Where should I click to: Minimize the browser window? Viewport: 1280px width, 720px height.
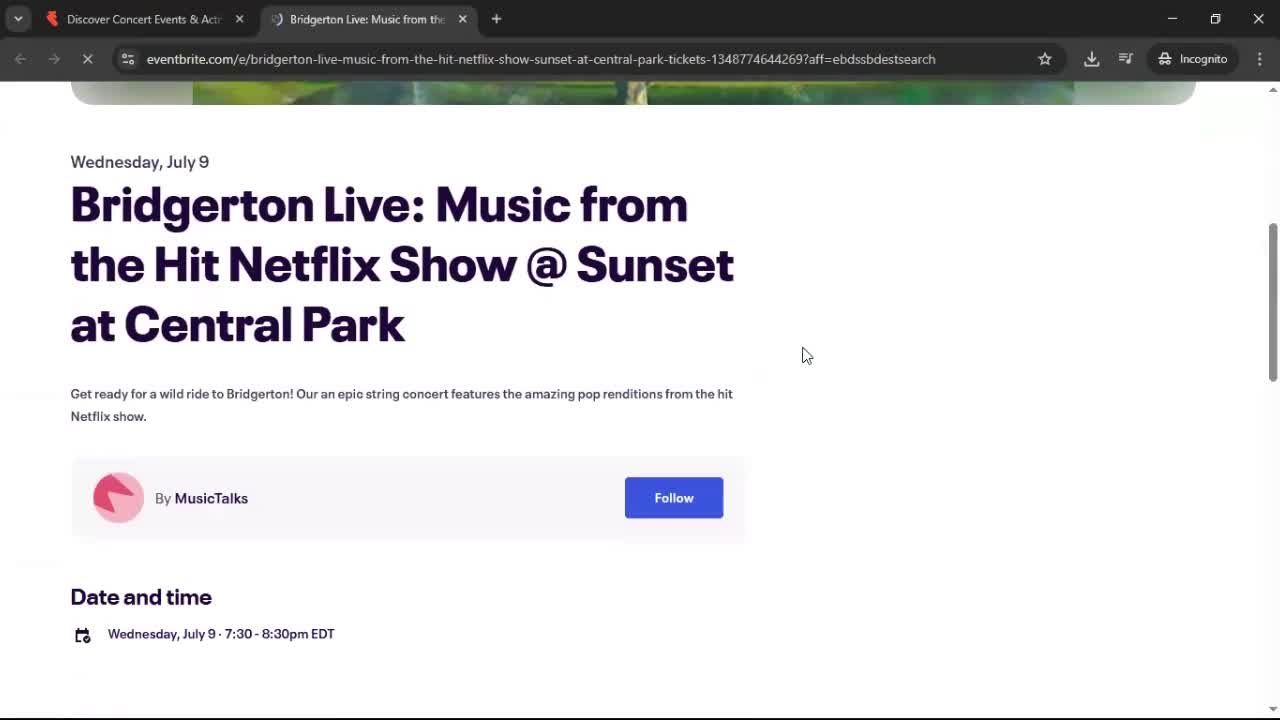point(1172,19)
